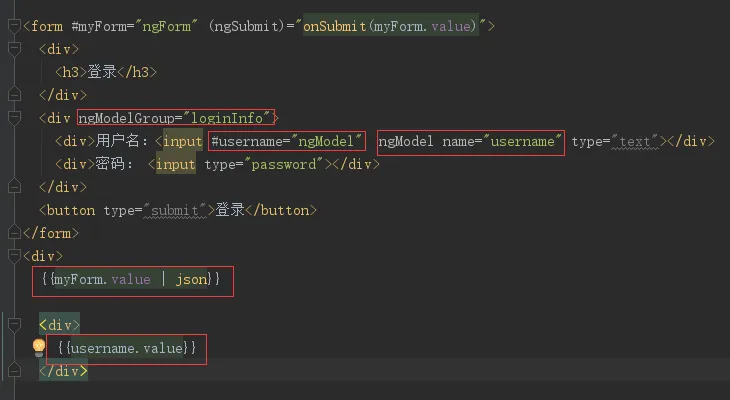The width and height of the screenshot is (730, 400).
Task: Click the yellow lightbulb quick-fix icon
Action: coord(39,347)
